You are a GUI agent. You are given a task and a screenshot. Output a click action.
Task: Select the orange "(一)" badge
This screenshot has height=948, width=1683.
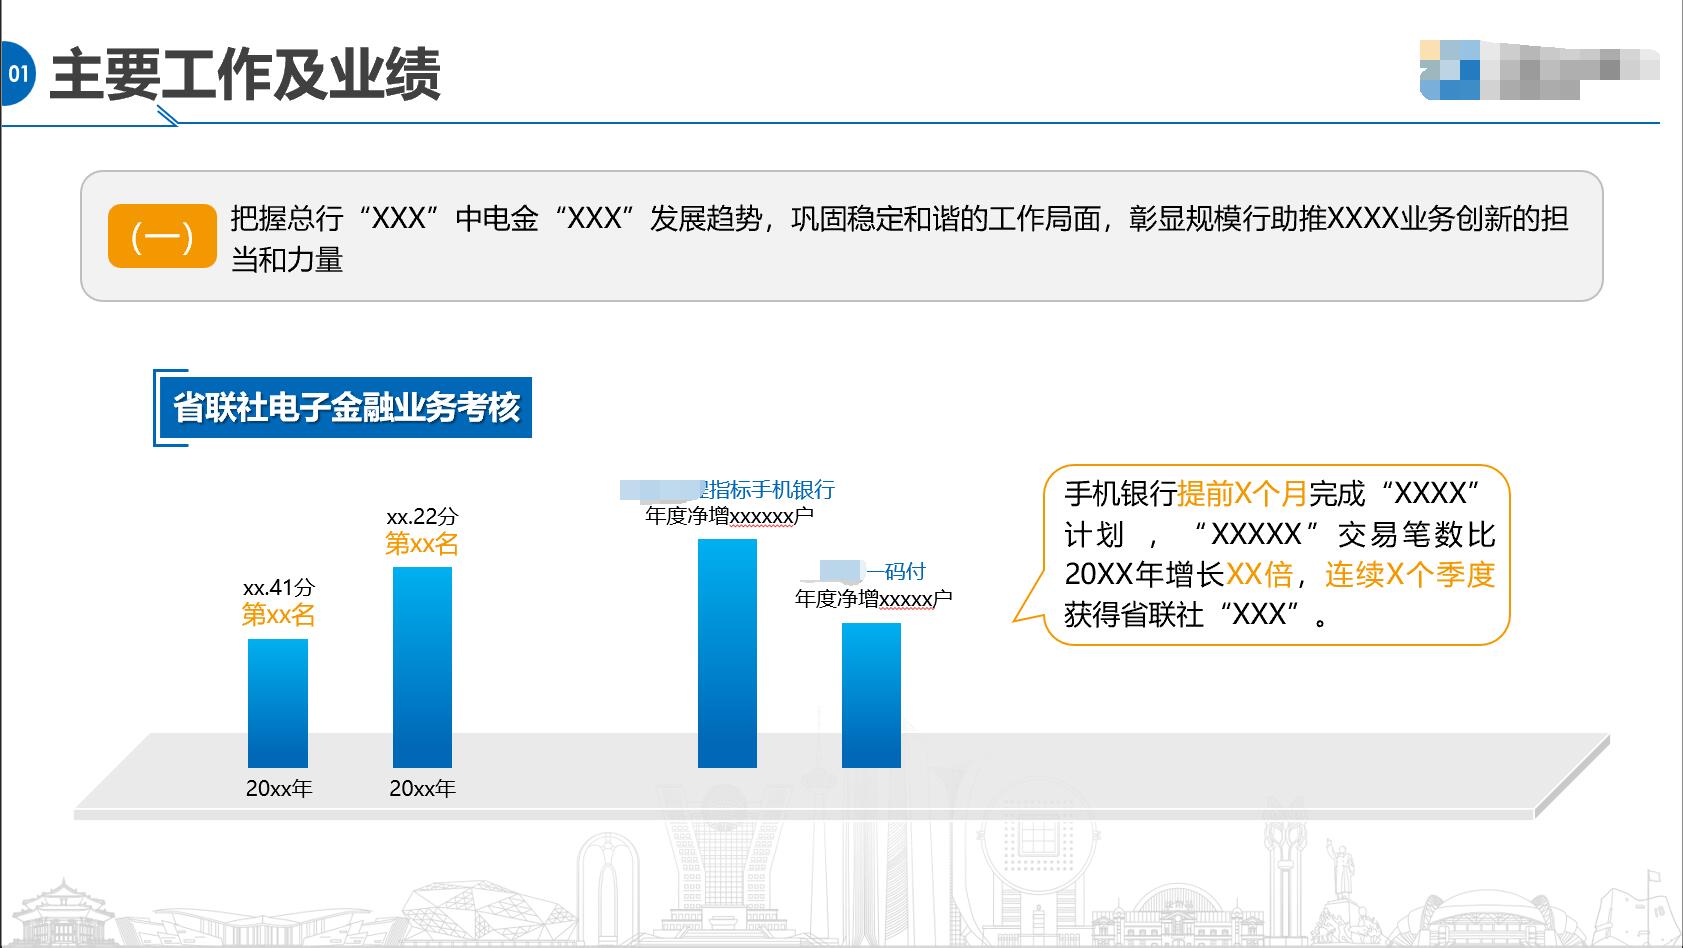(162, 237)
